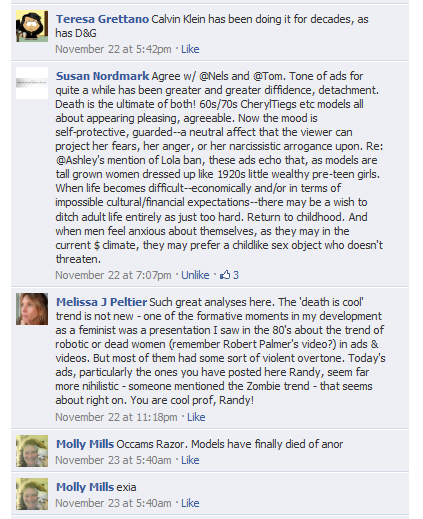The height and width of the screenshot is (519, 423).
Task: Open the Teresa Grettano name link
Action: point(102,19)
